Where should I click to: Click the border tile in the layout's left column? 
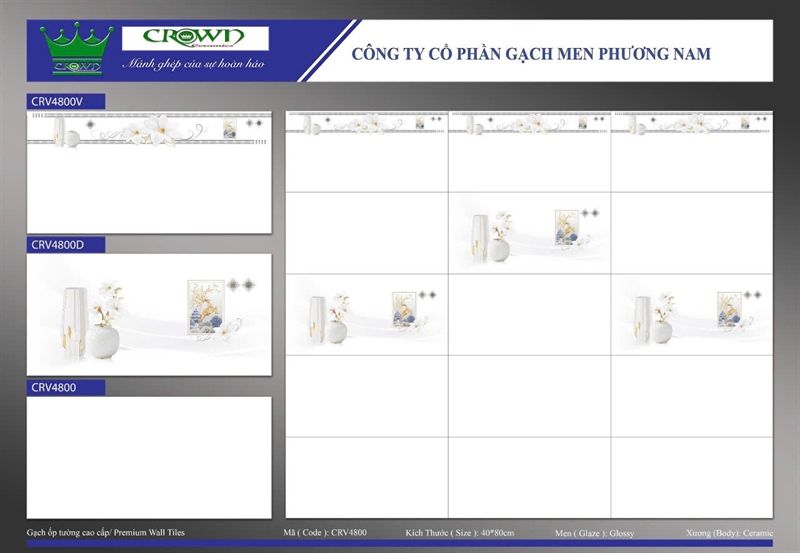pos(367,152)
